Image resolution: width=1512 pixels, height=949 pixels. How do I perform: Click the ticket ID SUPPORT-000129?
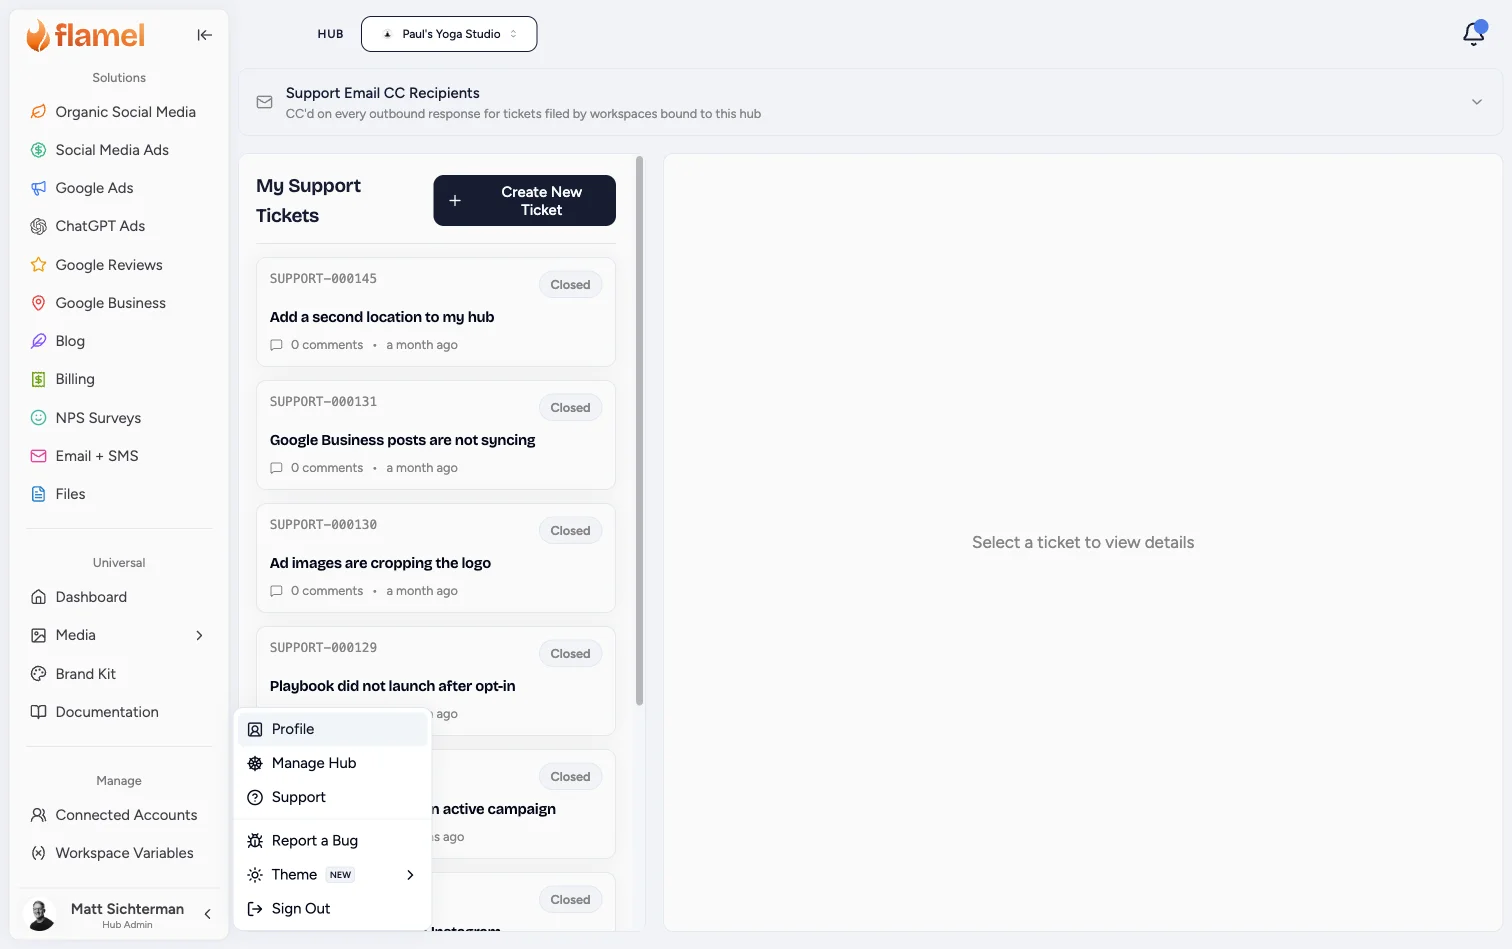[323, 648]
